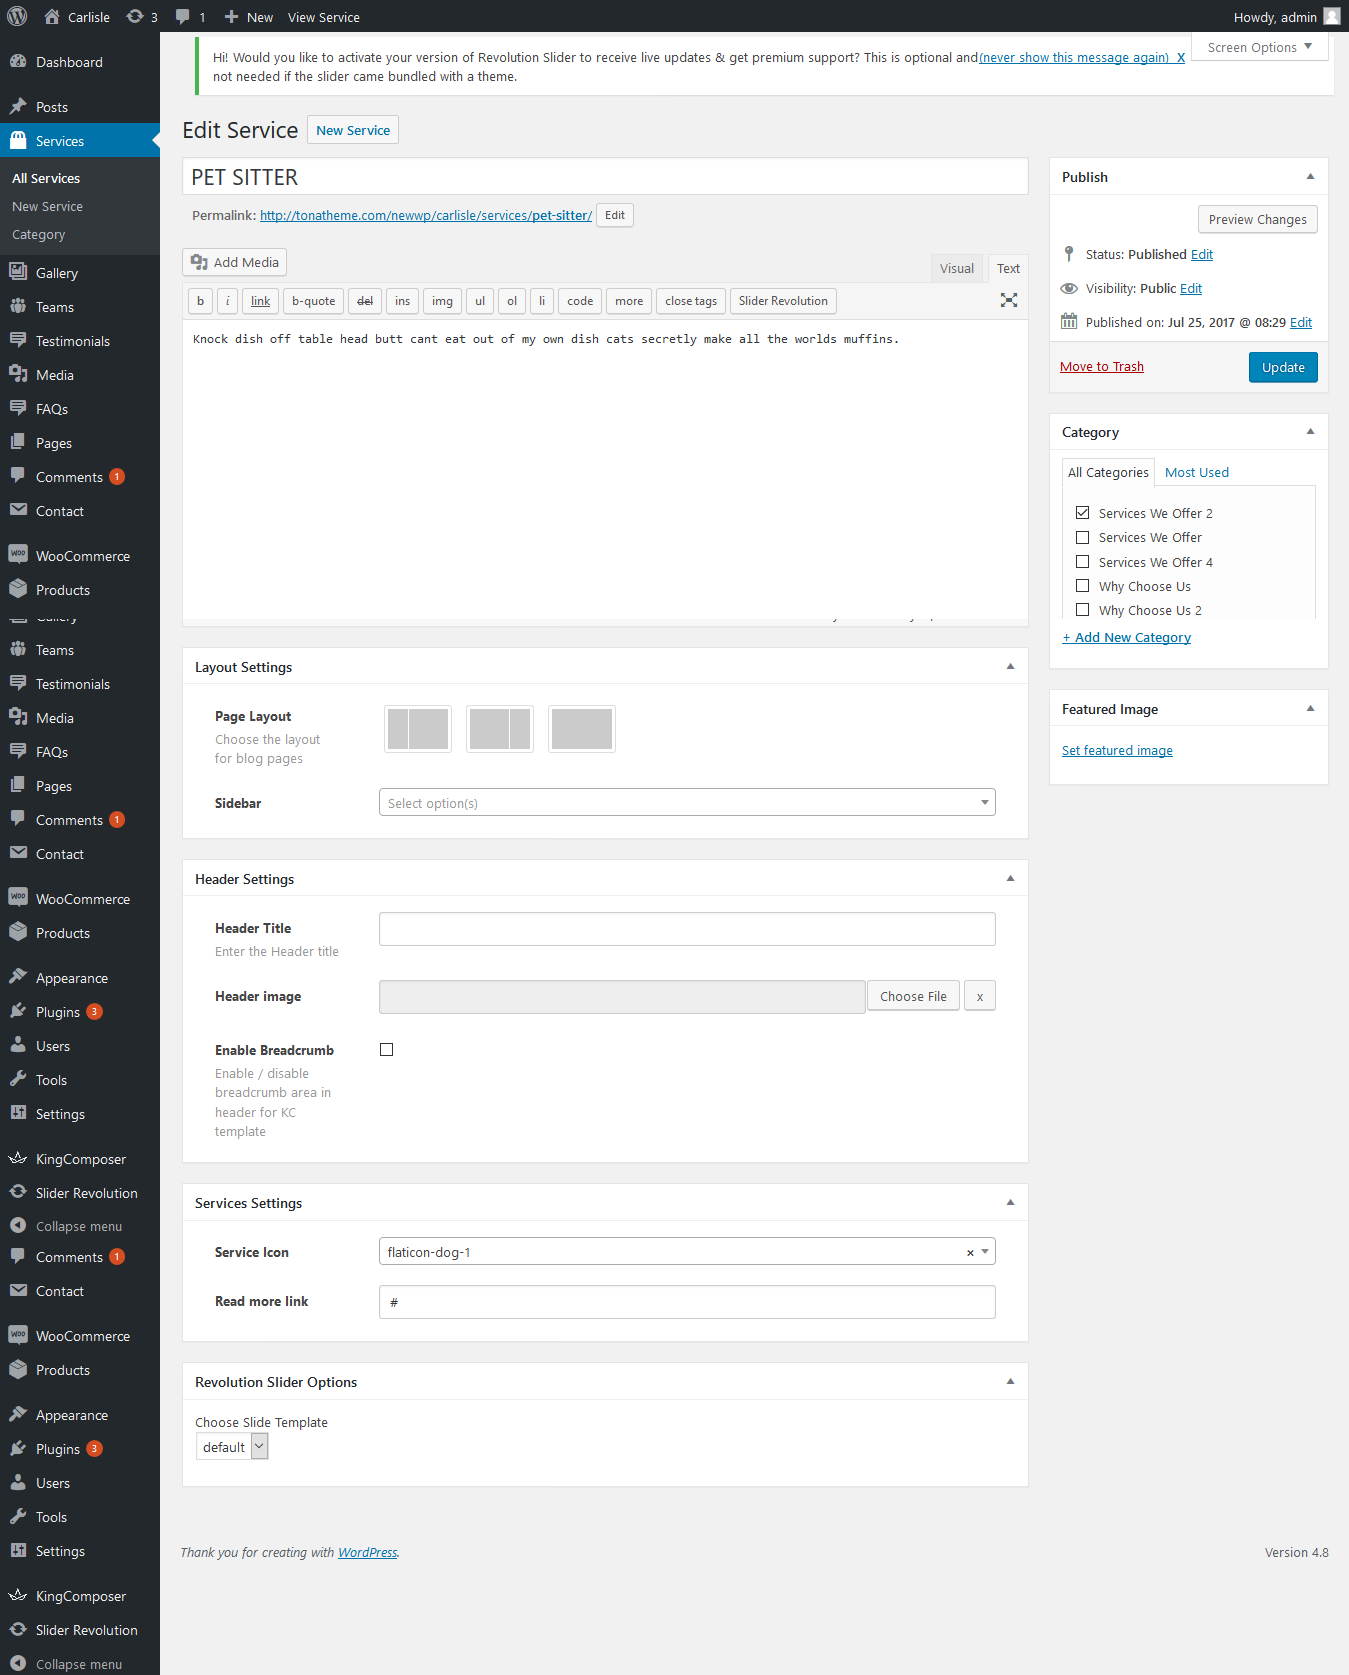Click the Update button

pos(1282,367)
